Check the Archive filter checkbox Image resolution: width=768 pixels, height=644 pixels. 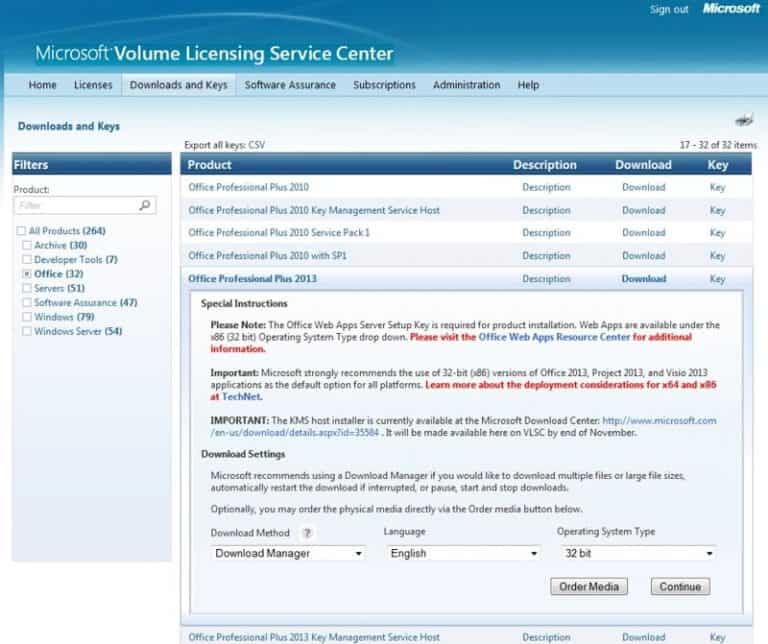tap(27, 245)
